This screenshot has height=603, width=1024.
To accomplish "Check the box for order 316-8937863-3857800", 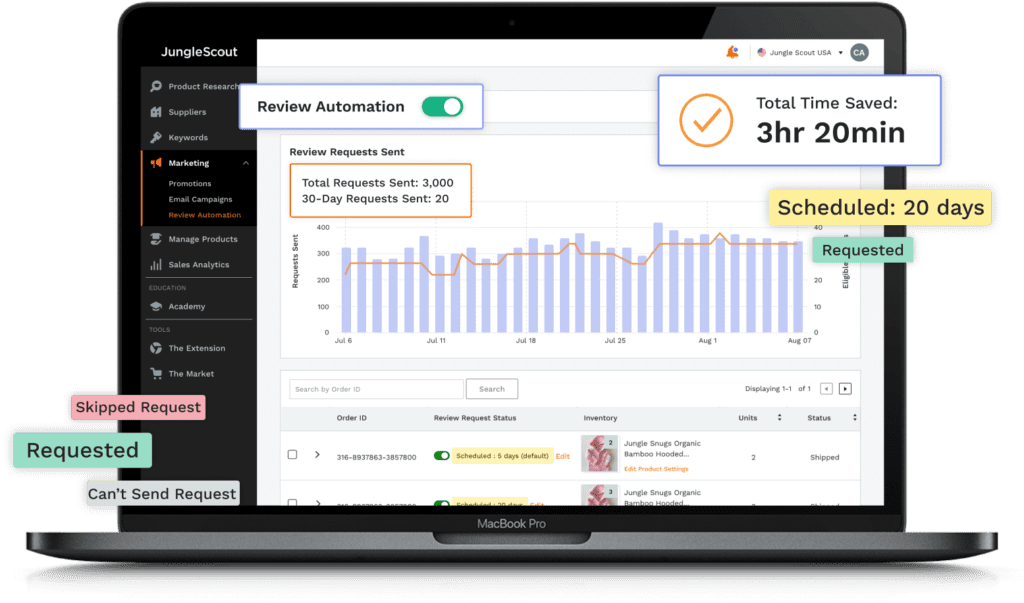I will [293, 455].
